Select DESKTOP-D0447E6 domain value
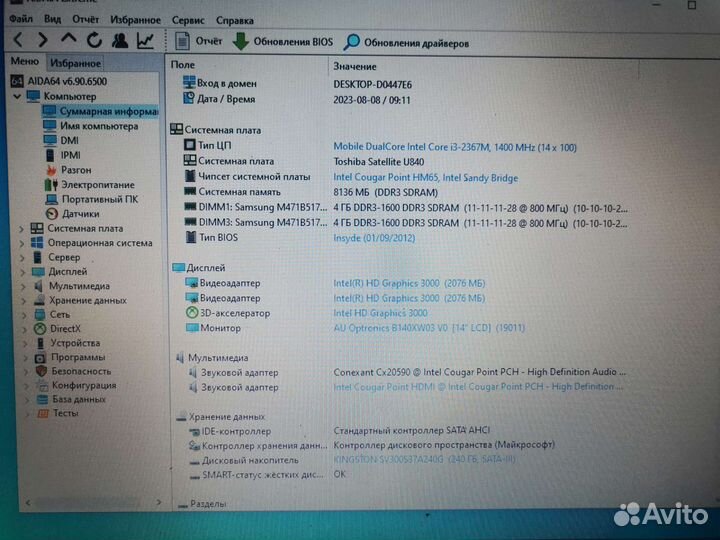 pyautogui.click(x=372, y=84)
